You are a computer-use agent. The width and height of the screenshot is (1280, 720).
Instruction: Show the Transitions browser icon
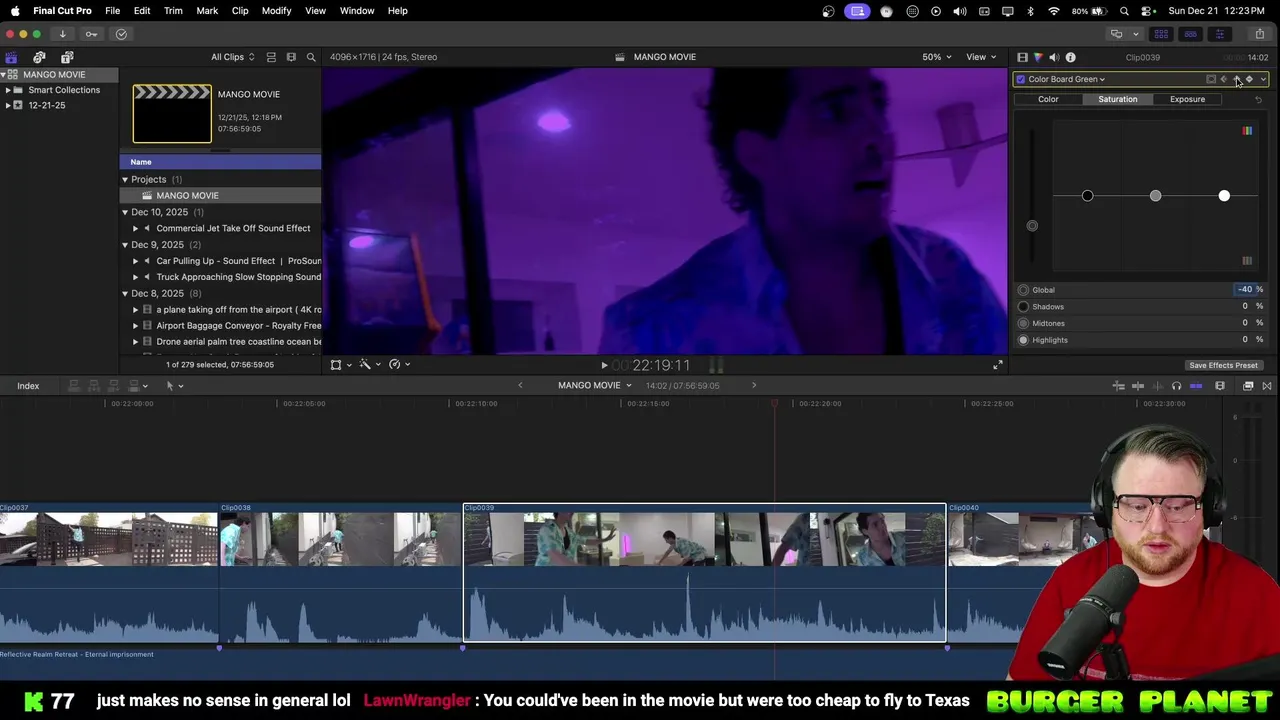(1267, 386)
